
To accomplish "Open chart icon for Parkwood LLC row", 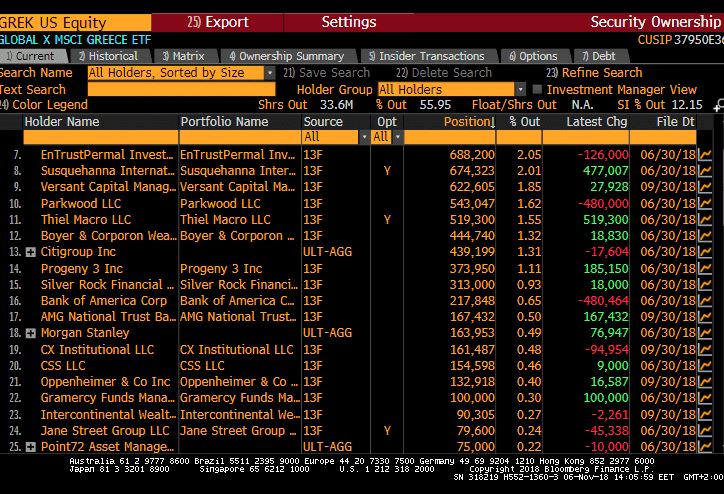I will click(x=705, y=204).
